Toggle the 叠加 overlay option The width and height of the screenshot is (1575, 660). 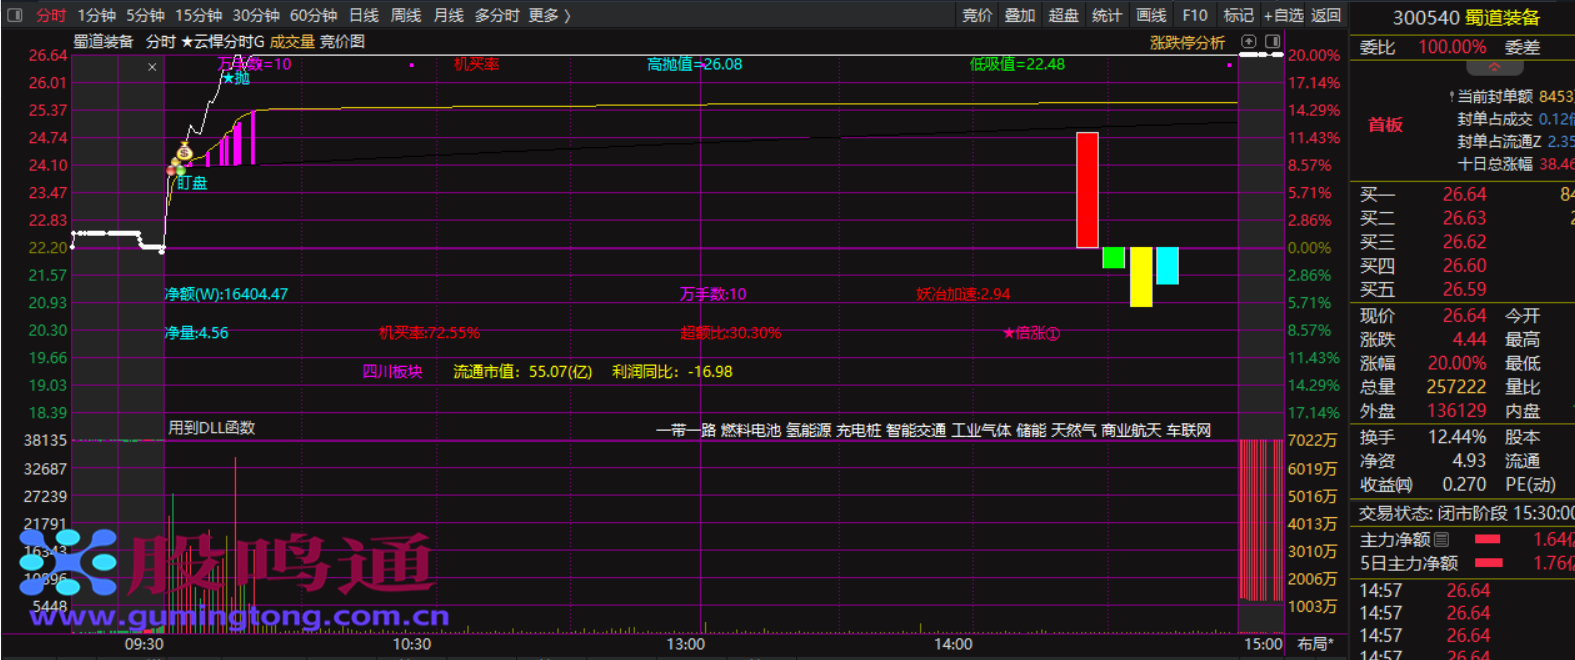click(1020, 15)
